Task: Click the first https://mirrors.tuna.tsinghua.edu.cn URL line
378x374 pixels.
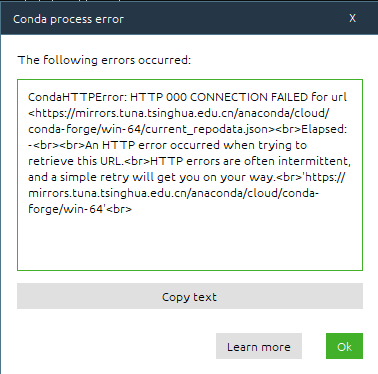Action: click(x=179, y=113)
